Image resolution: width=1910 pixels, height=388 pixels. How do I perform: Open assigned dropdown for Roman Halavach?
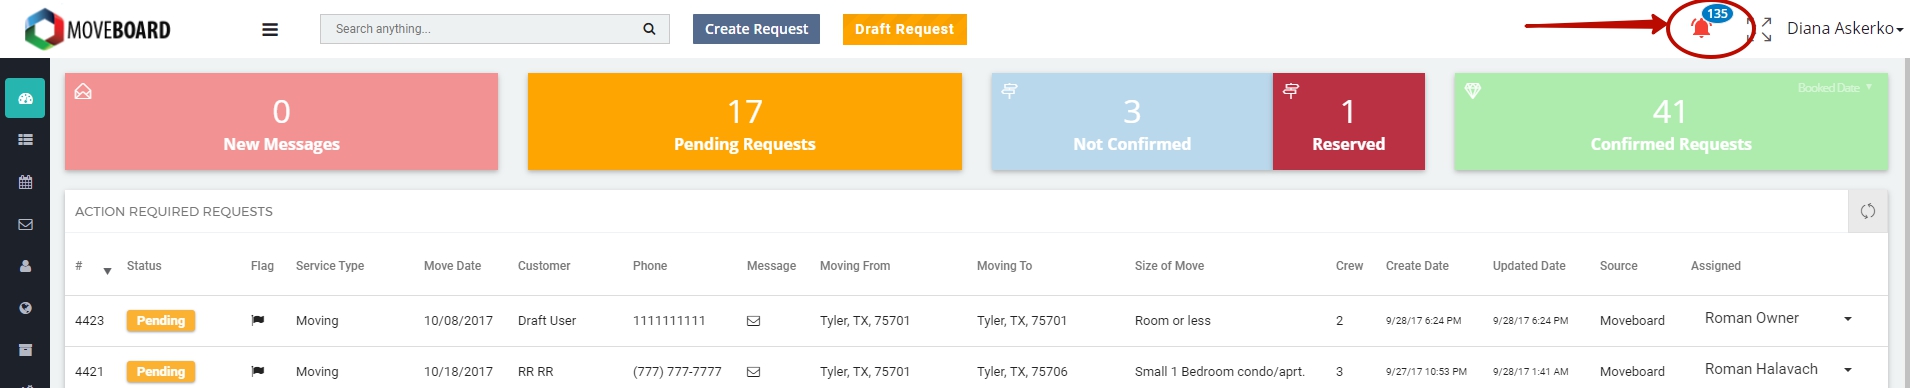coord(1848,370)
